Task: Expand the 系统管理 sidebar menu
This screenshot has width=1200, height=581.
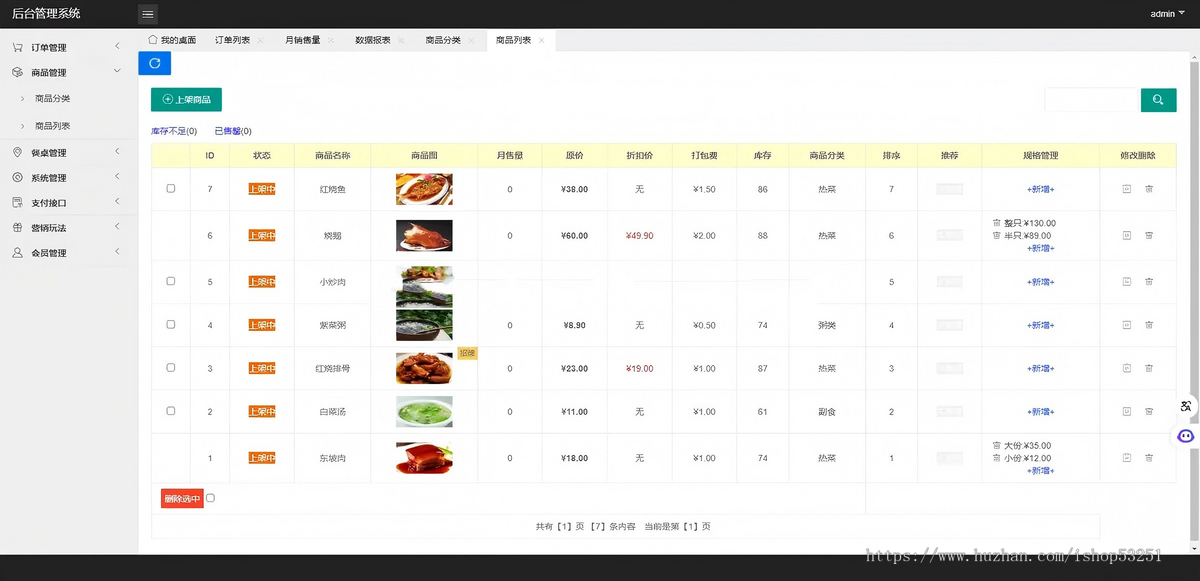Action: click(68, 178)
